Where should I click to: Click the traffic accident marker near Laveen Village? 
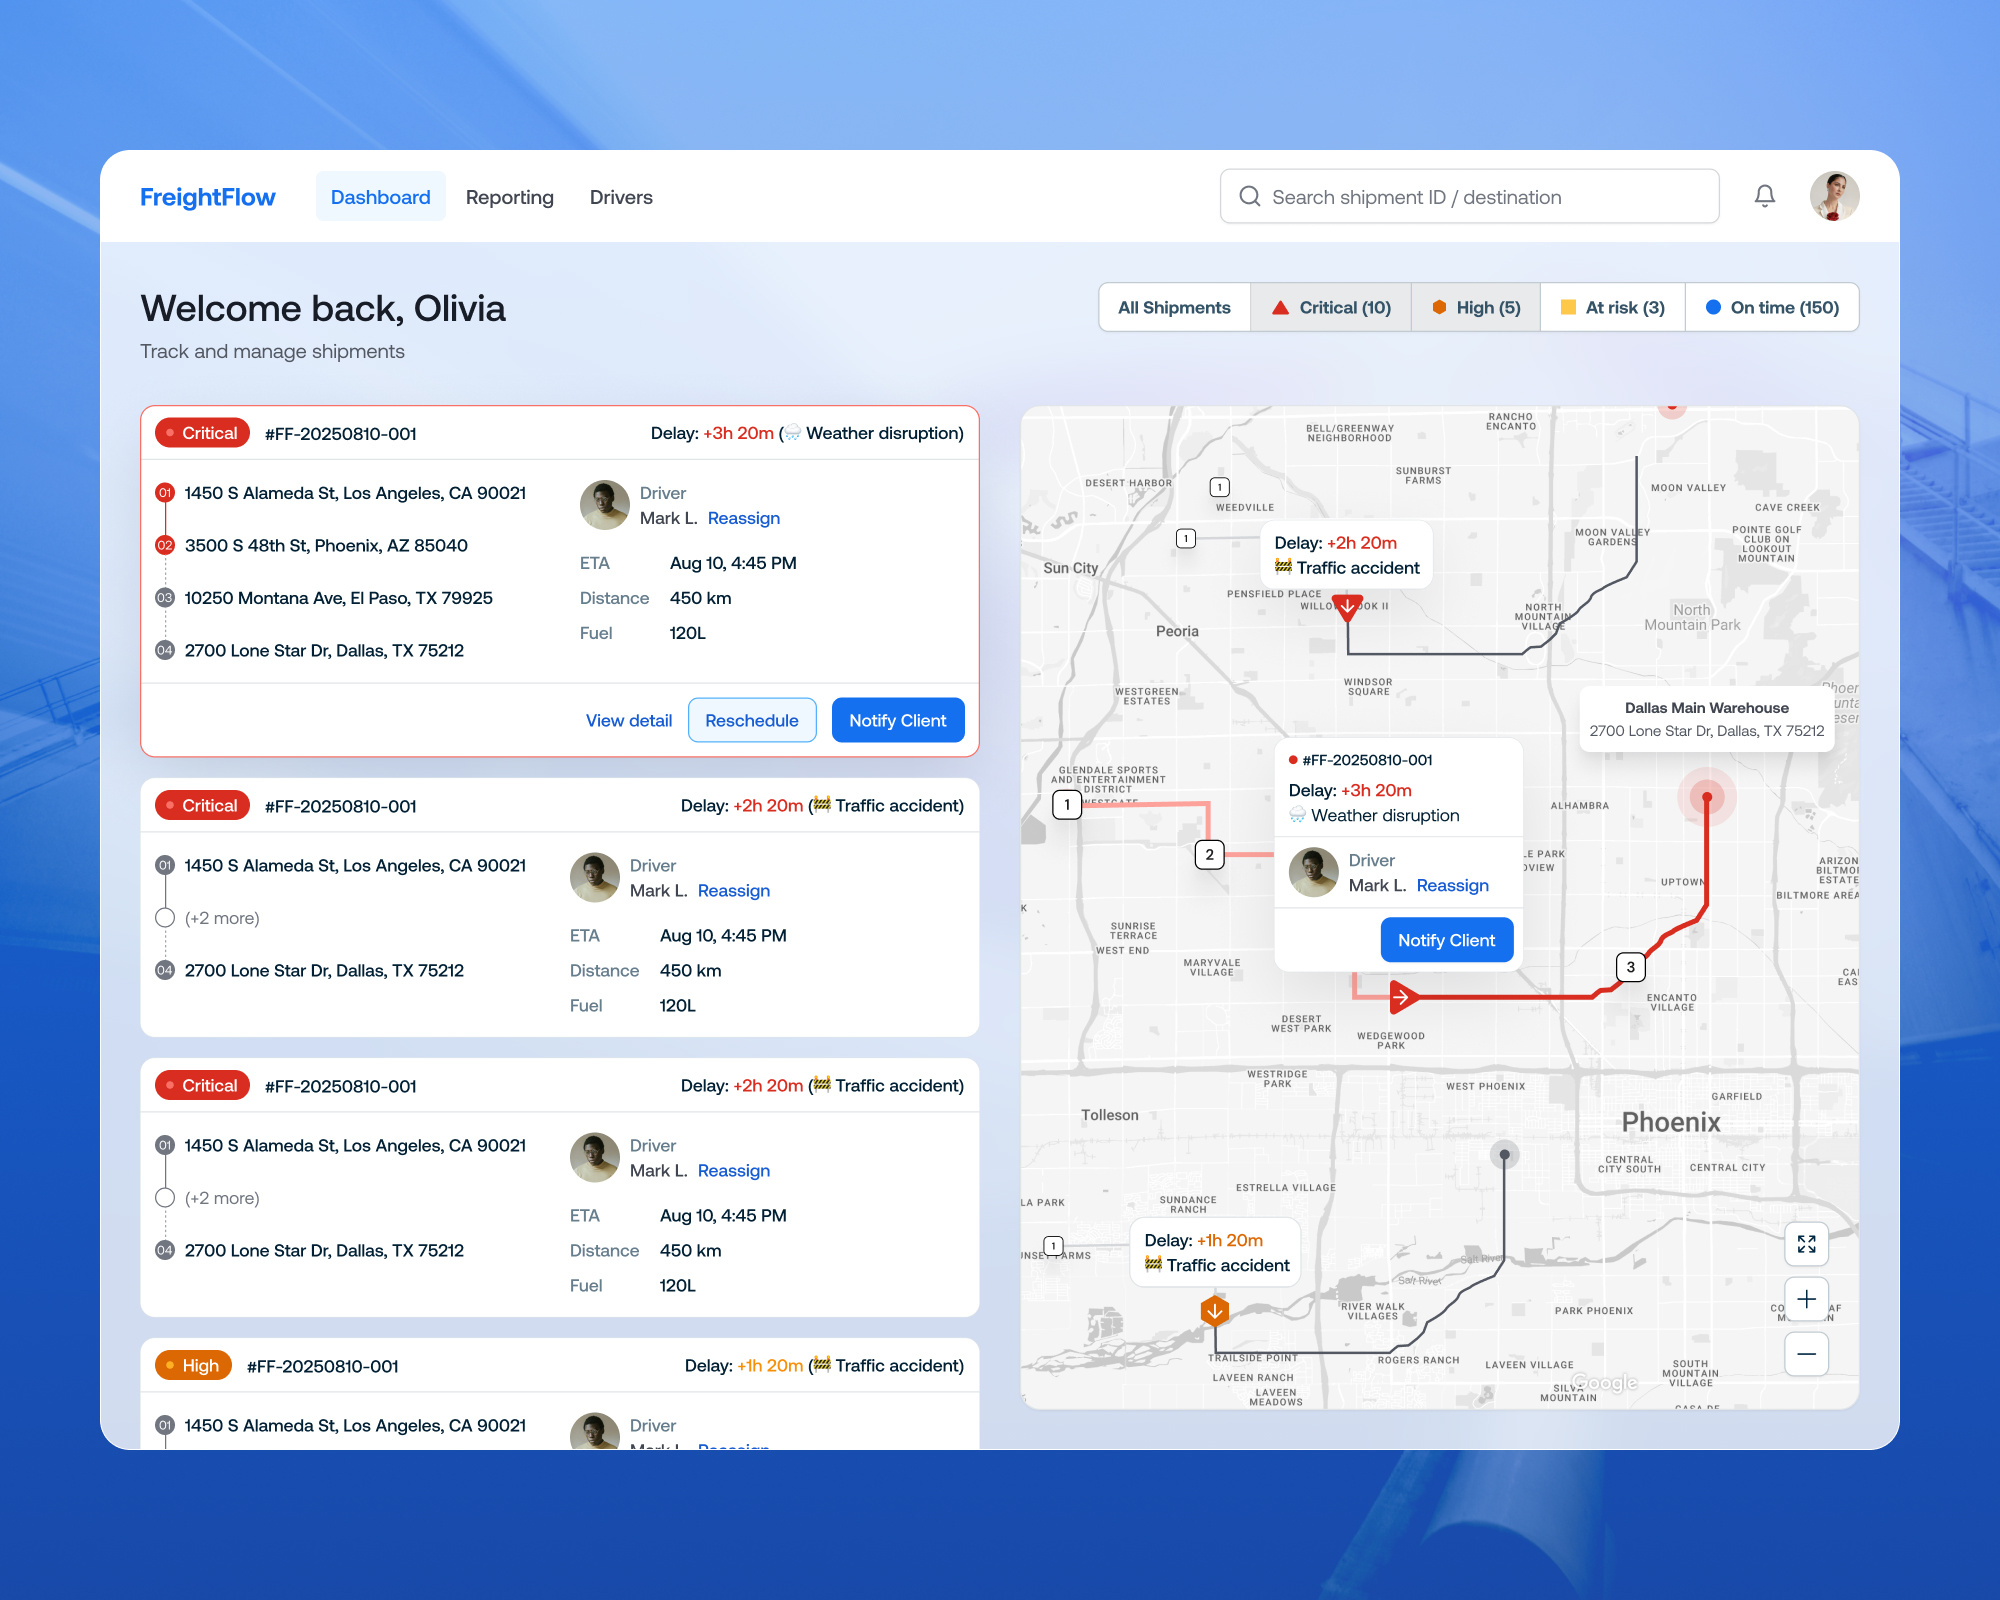click(x=1214, y=1310)
